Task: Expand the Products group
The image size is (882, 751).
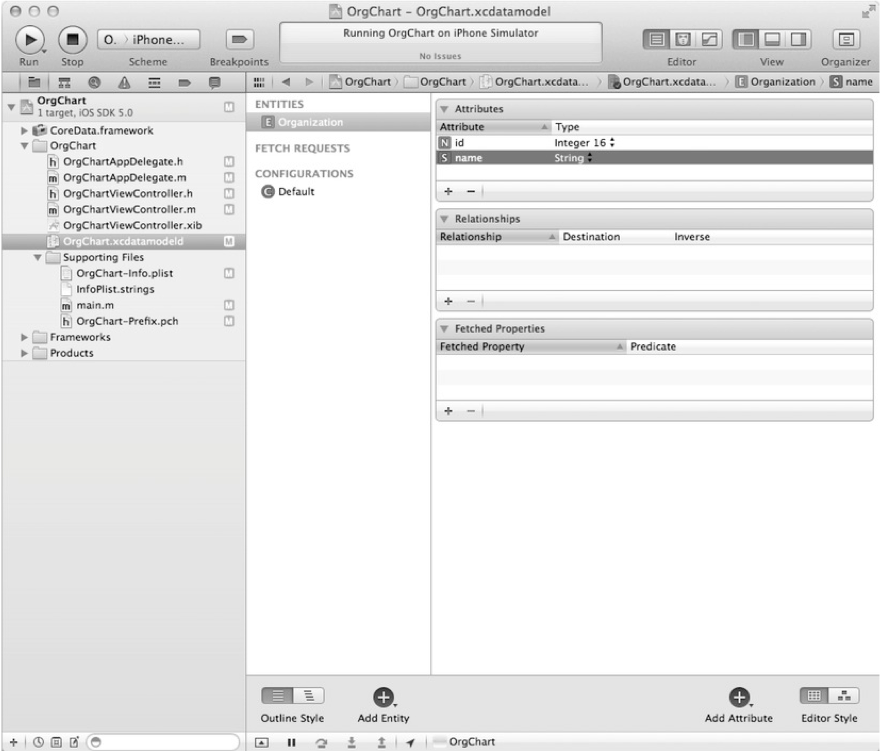Action: pos(24,353)
